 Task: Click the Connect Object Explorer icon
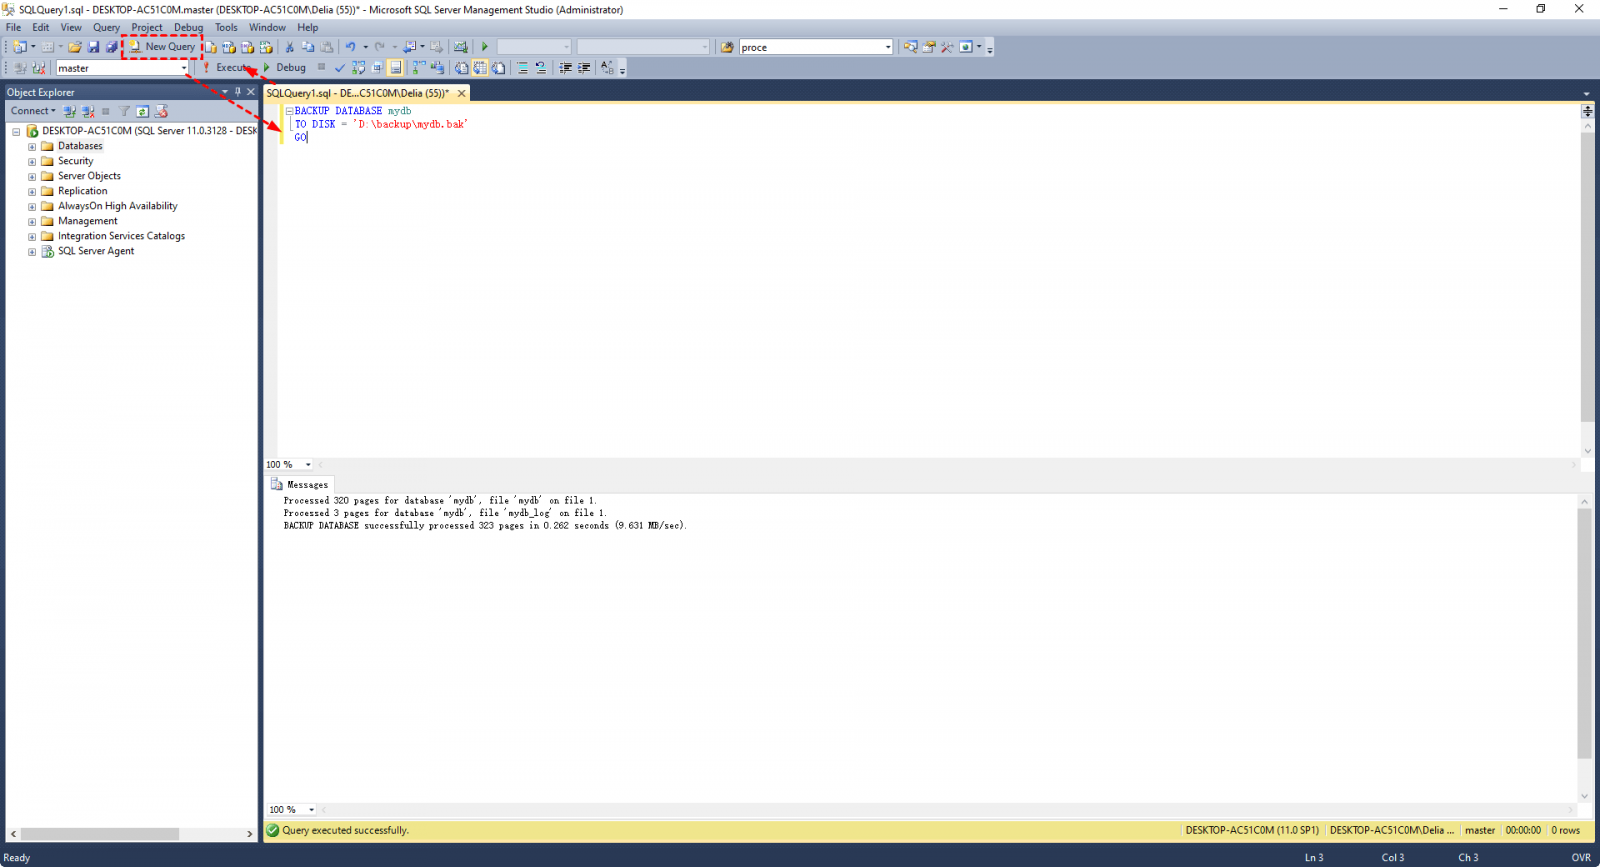(69, 111)
